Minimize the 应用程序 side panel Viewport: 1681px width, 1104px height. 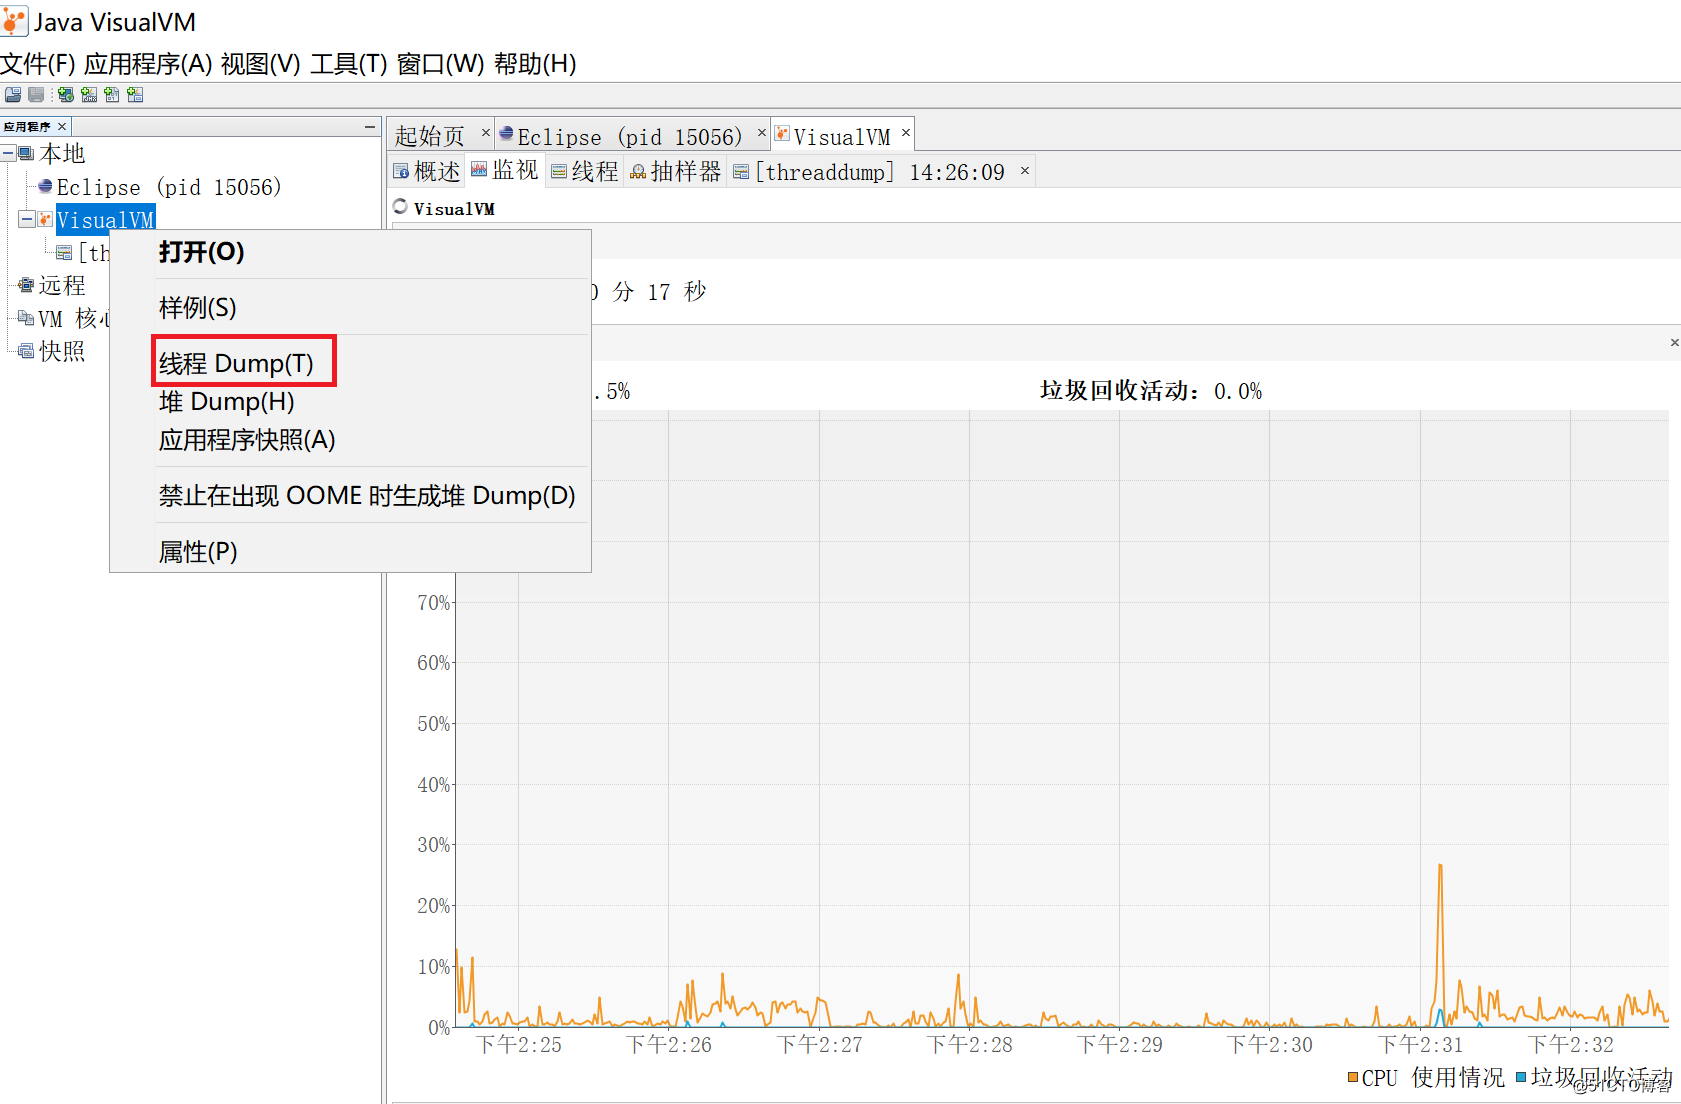coord(370,126)
